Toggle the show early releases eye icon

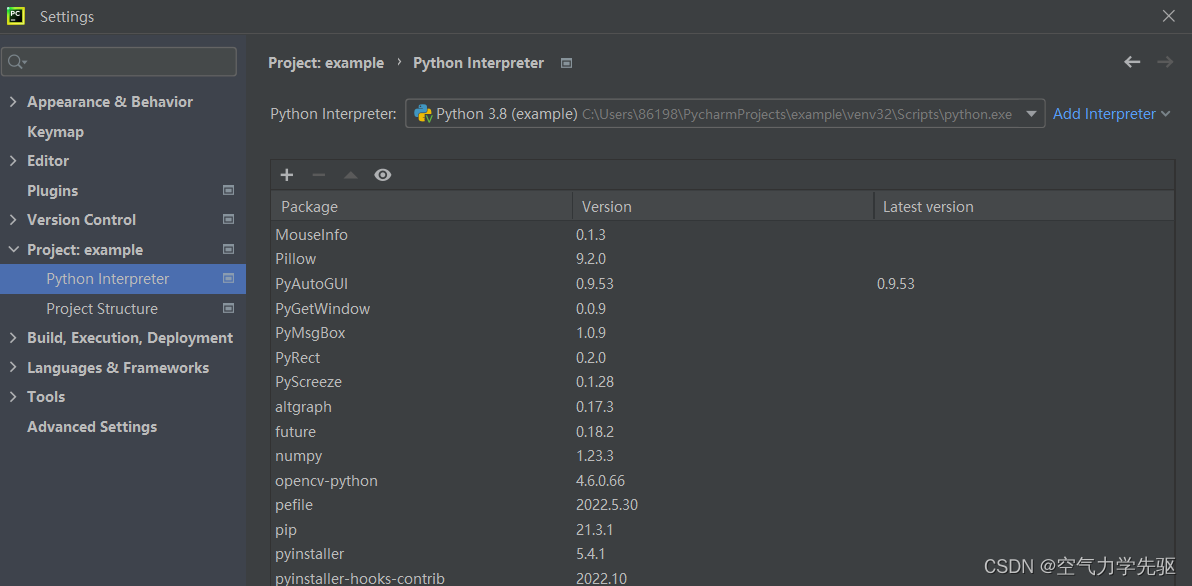pyautogui.click(x=382, y=175)
